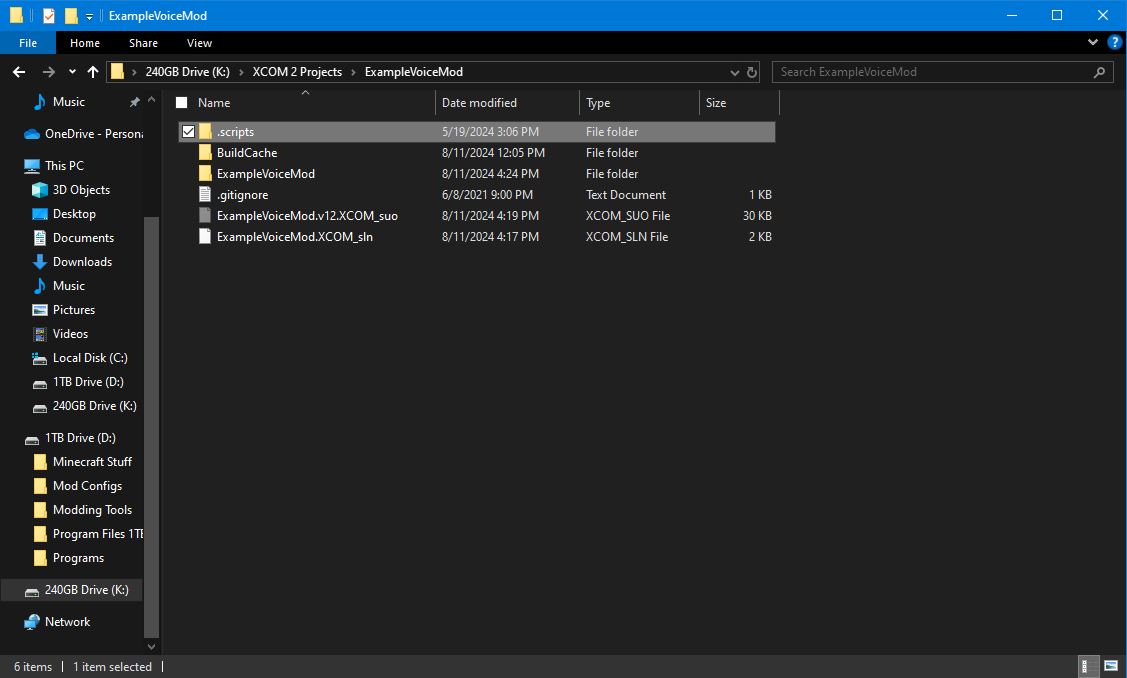This screenshot has width=1127, height=678.
Task: Open the View ribbon tab
Action: coord(199,43)
